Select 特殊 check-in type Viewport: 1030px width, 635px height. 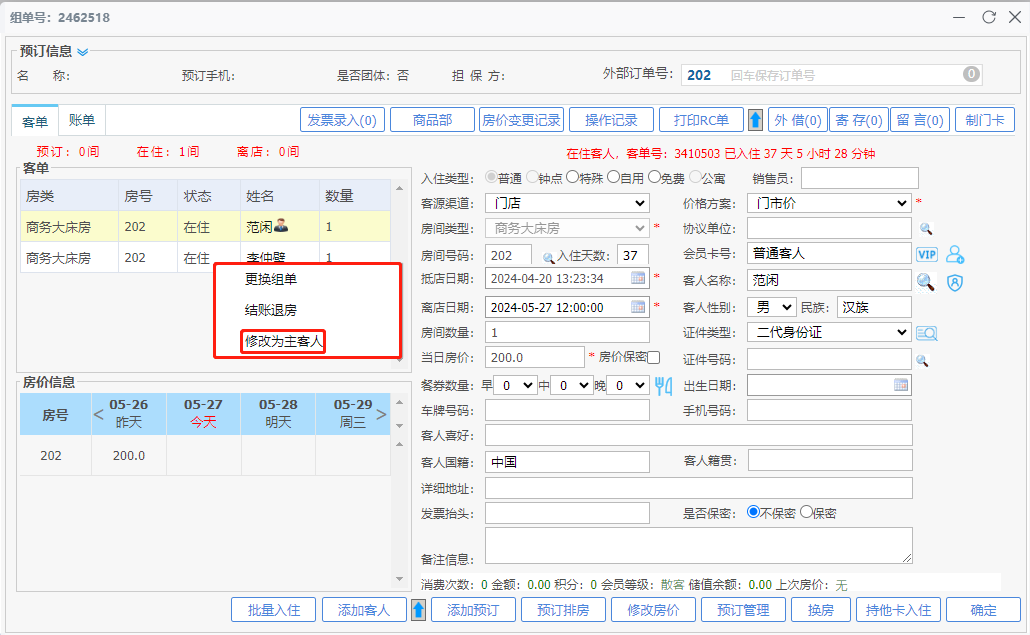tap(572, 177)
